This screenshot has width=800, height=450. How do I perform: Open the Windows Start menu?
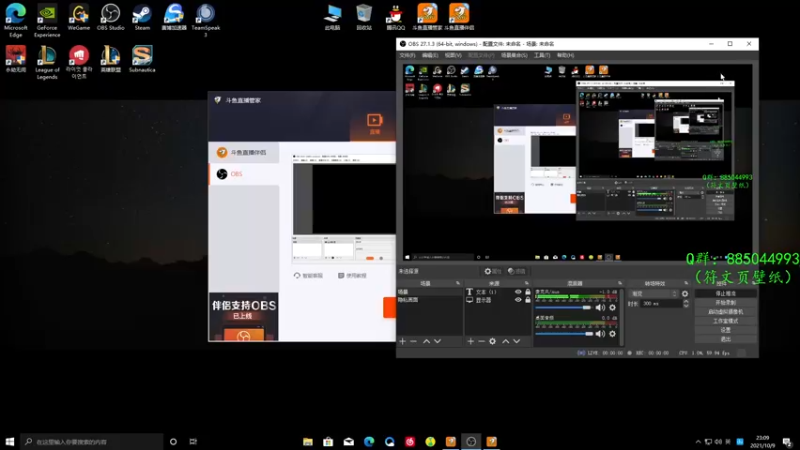click(x=10, y=442)
